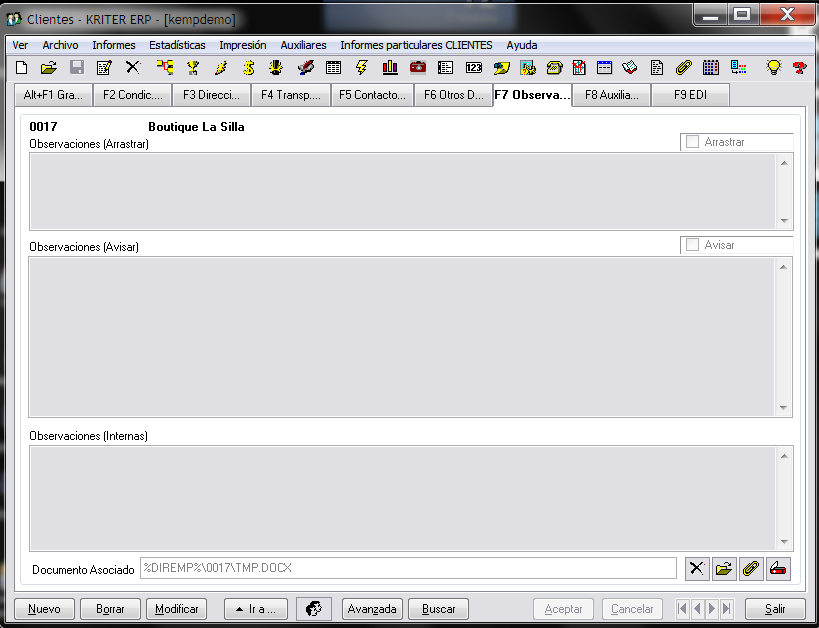Click the open red book icon
The width and height of the screenshot is (819, 628).
(629, 67)
